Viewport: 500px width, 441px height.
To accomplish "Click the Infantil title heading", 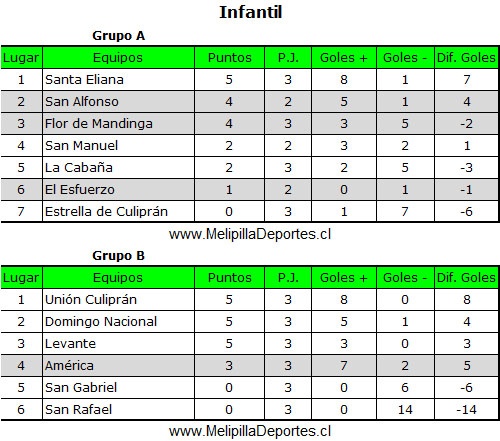I will (251, 12).
